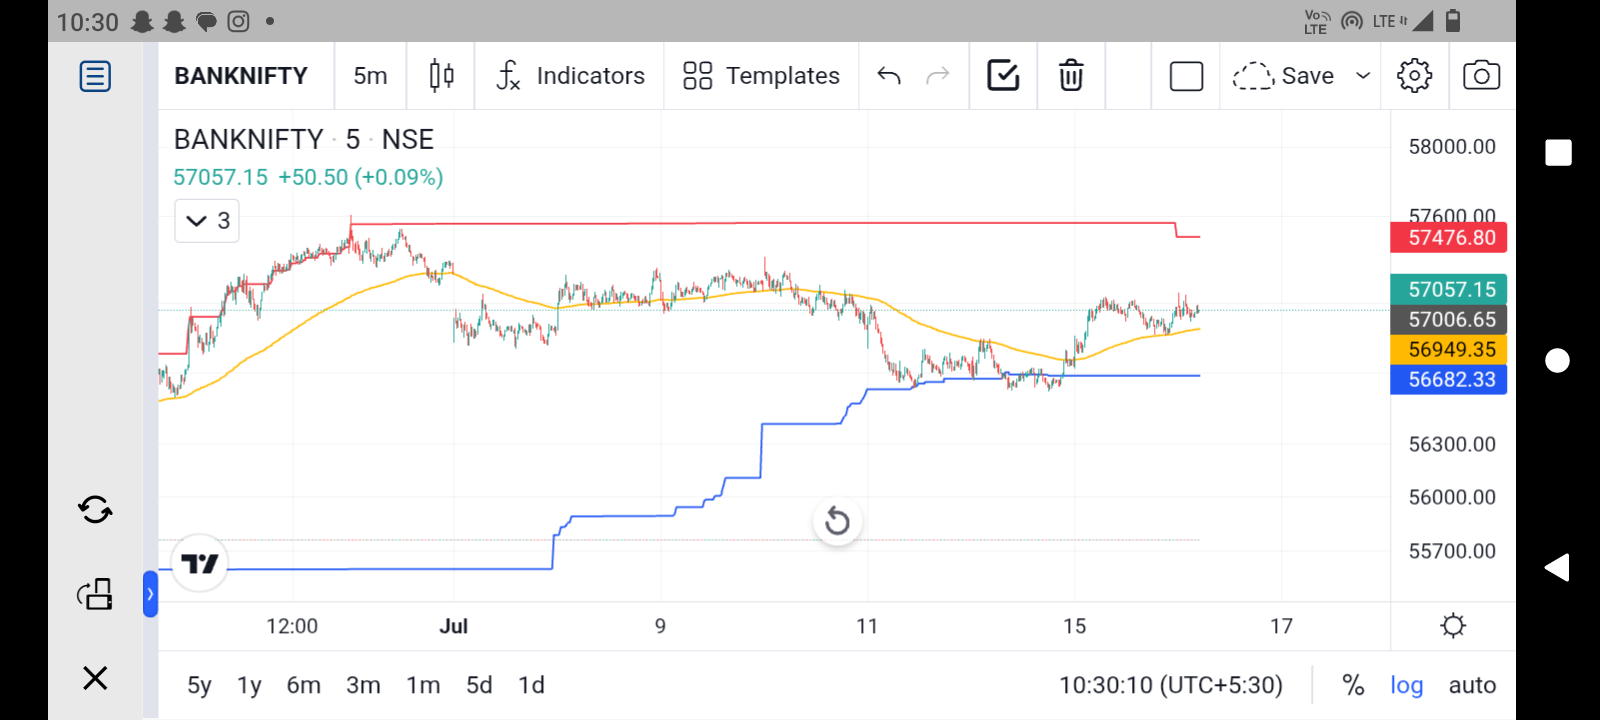Save the chart layout to cloud
The image size is (1600, 720).
[1283, 75]
